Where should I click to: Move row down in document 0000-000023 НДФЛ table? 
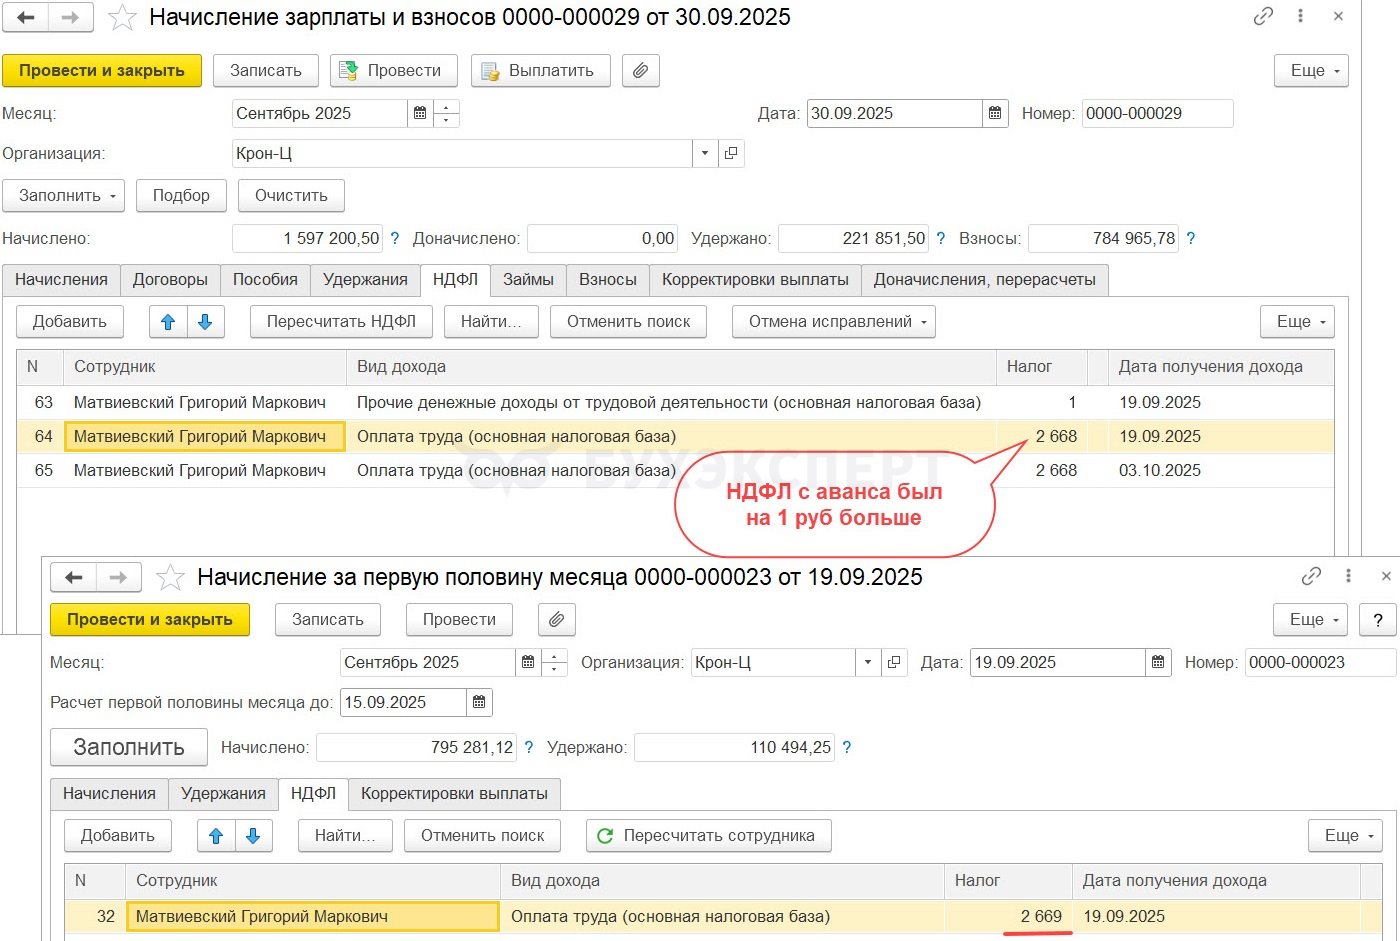[x=253, y=836]
